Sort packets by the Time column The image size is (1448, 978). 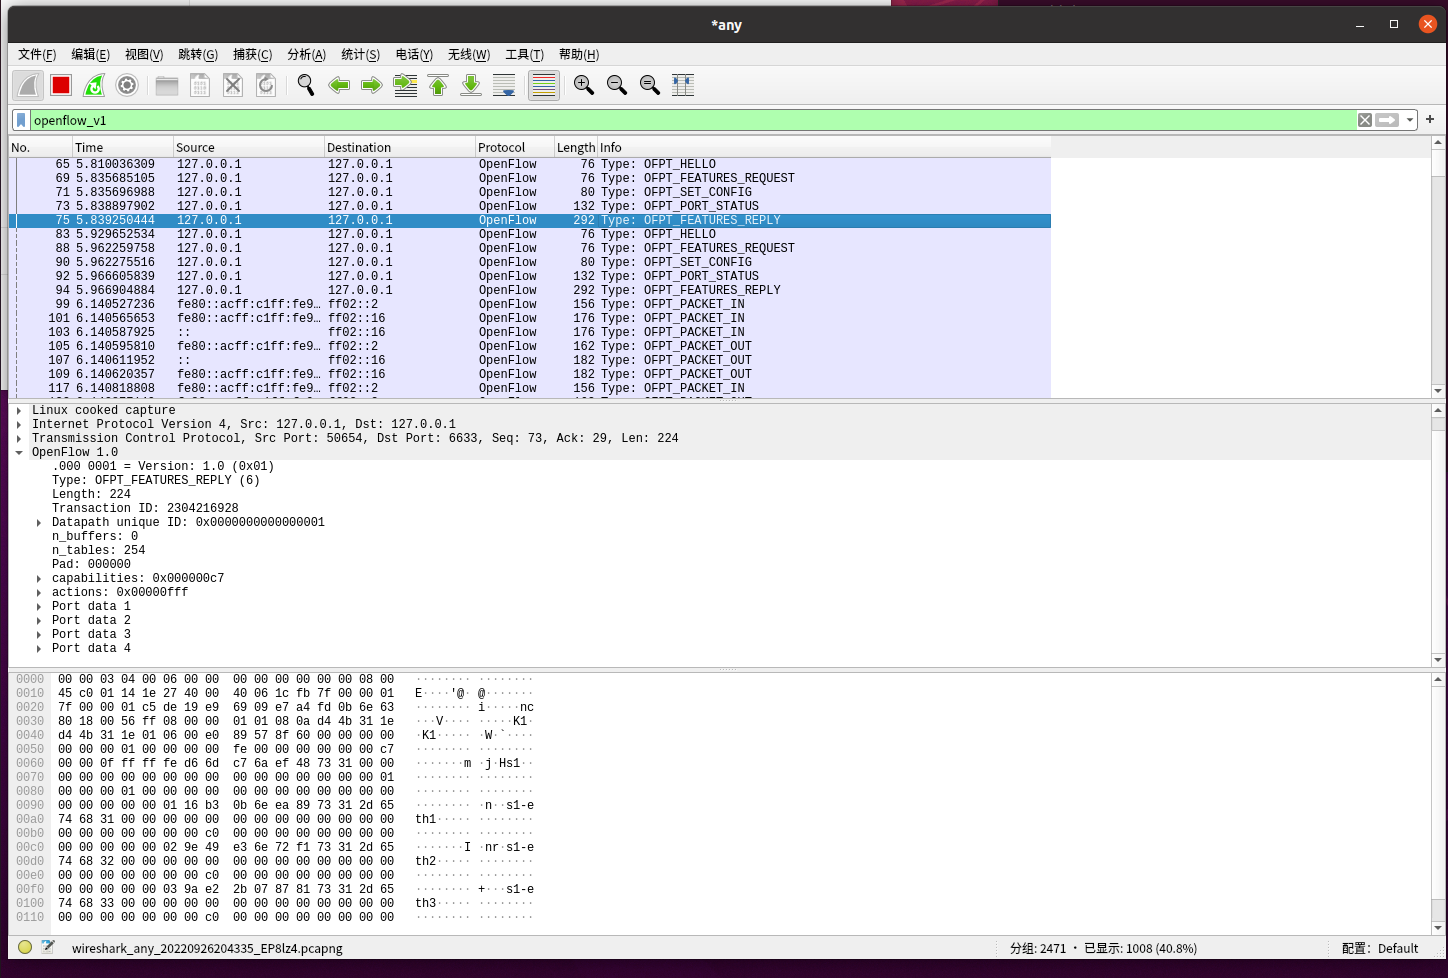(122, 147)
